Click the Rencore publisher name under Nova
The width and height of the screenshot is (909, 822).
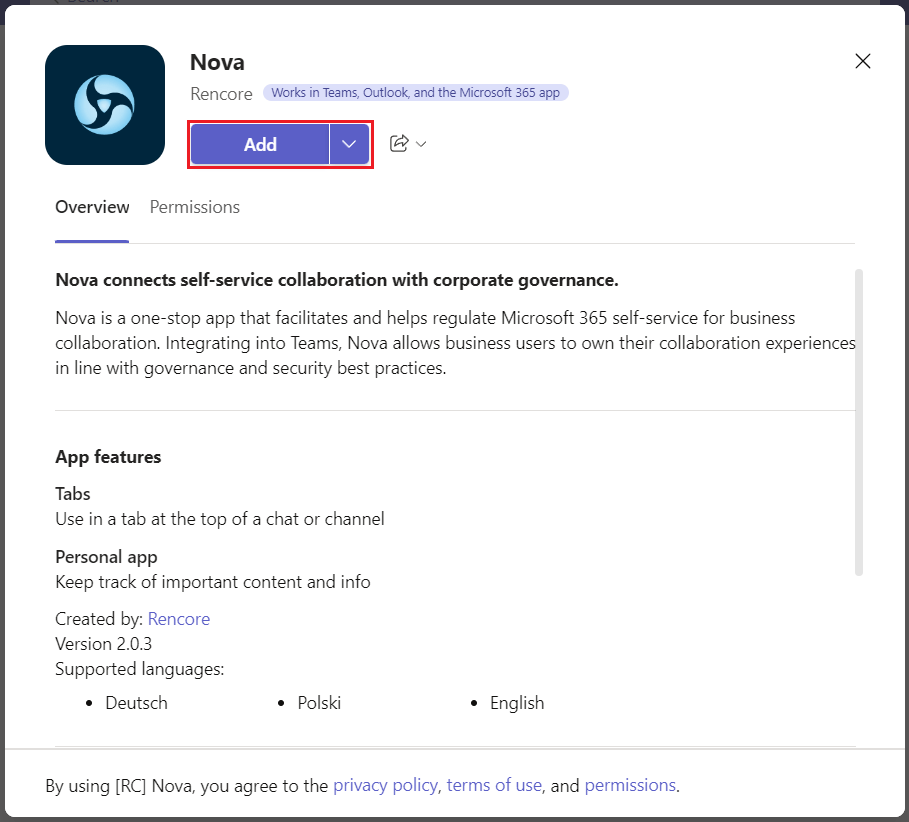(221, 94)
